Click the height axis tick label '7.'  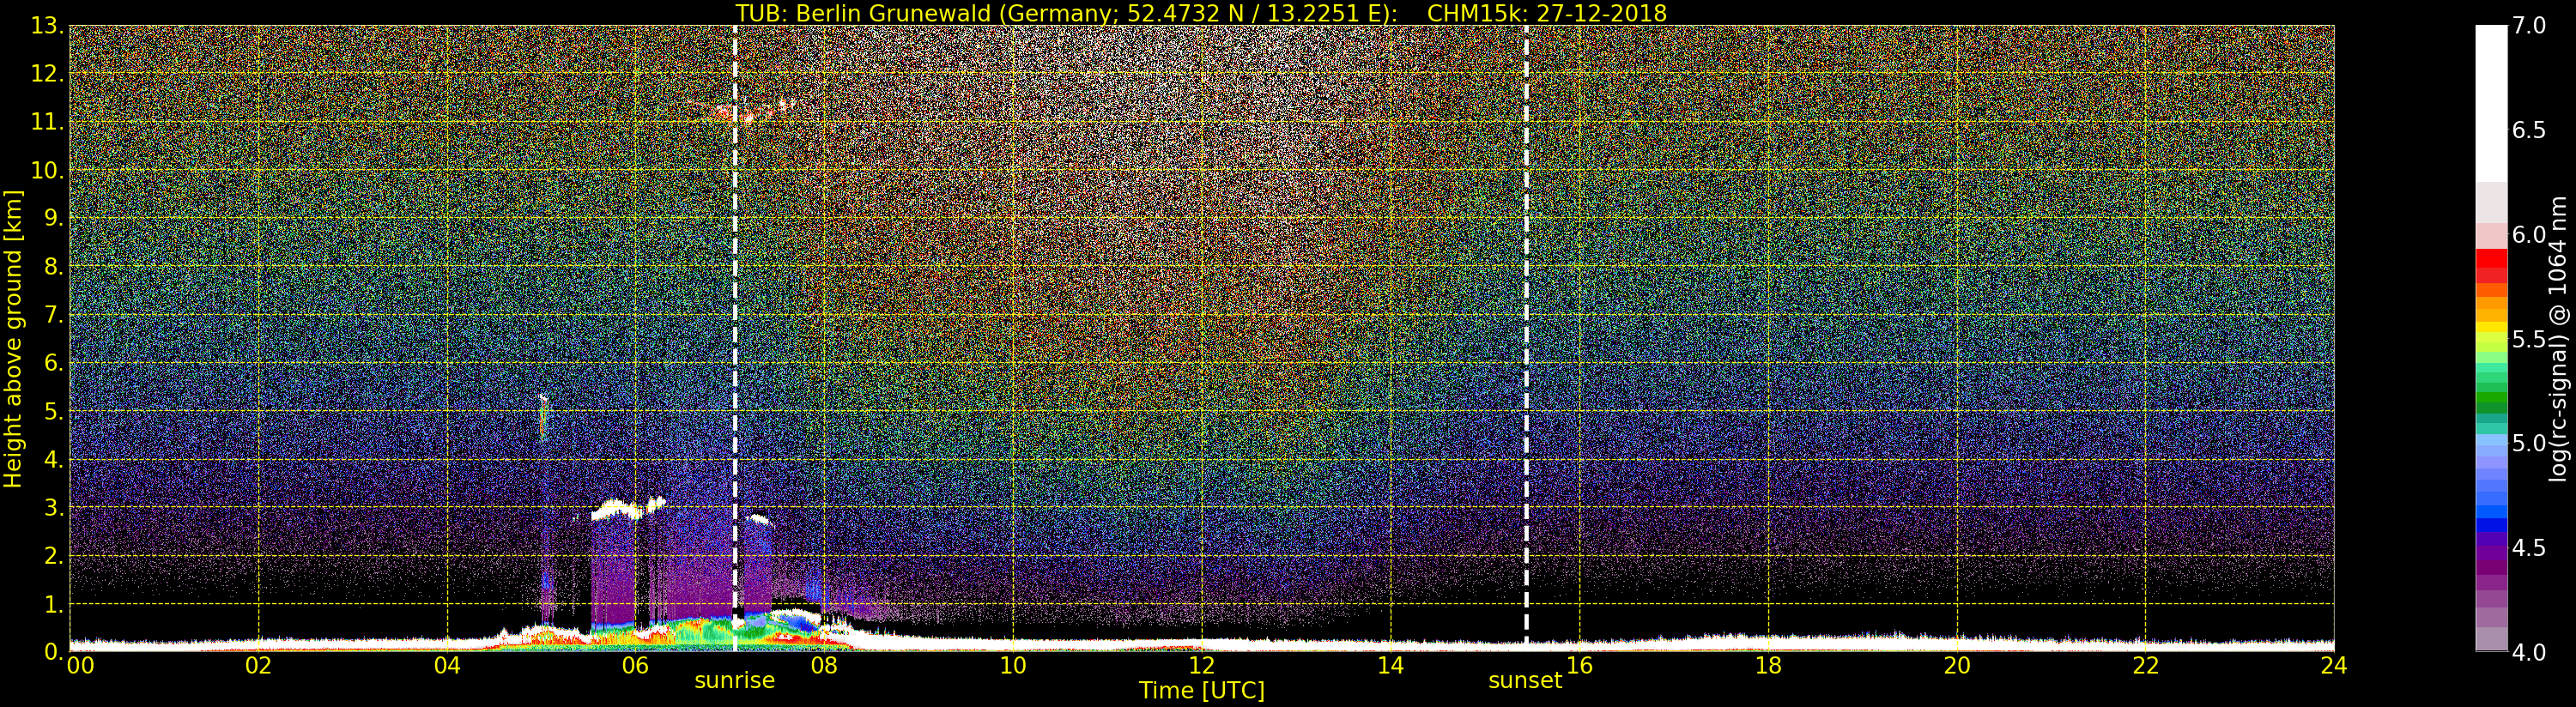pos(53,315)
